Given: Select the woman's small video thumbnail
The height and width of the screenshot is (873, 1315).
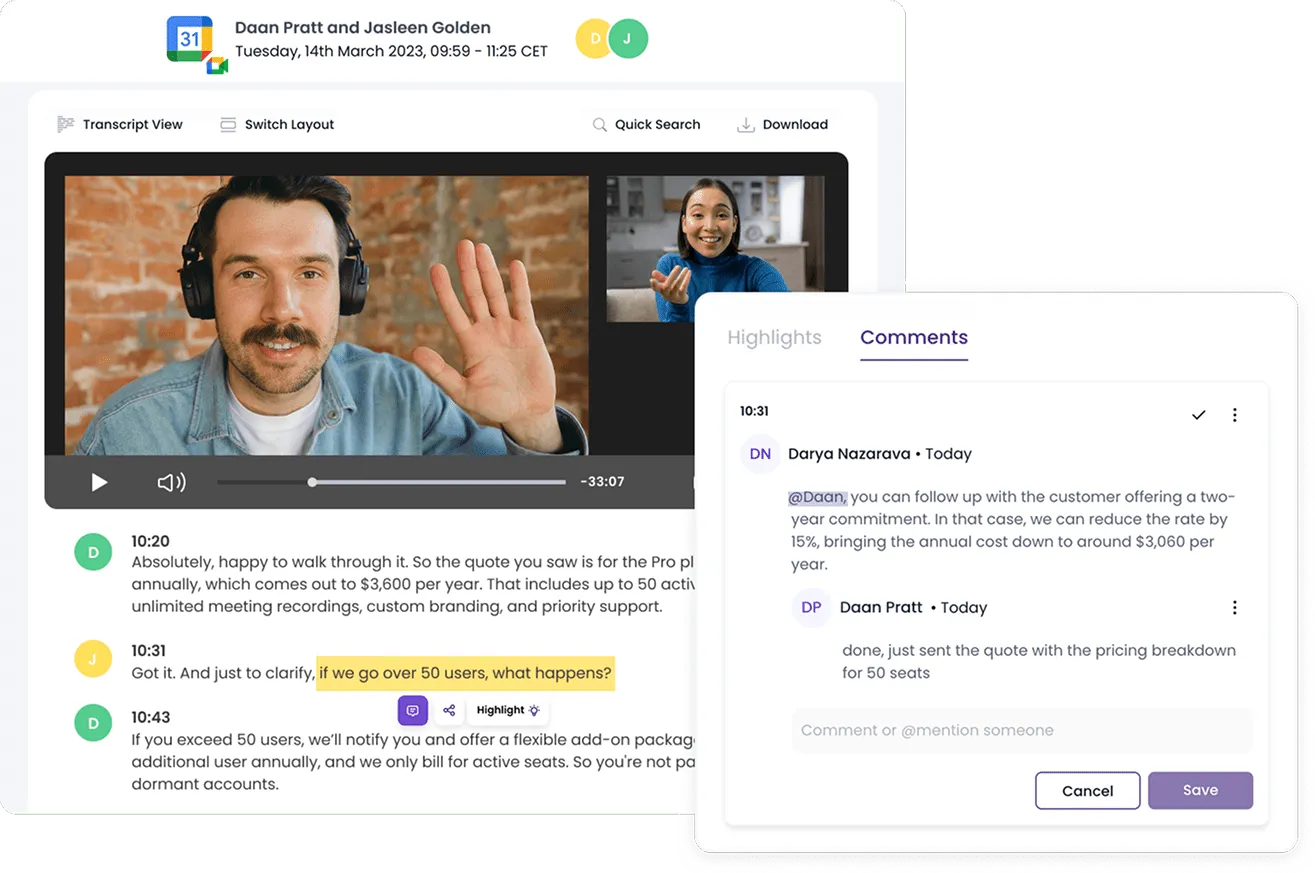Looking at the screenshot, I should [715, 249].
